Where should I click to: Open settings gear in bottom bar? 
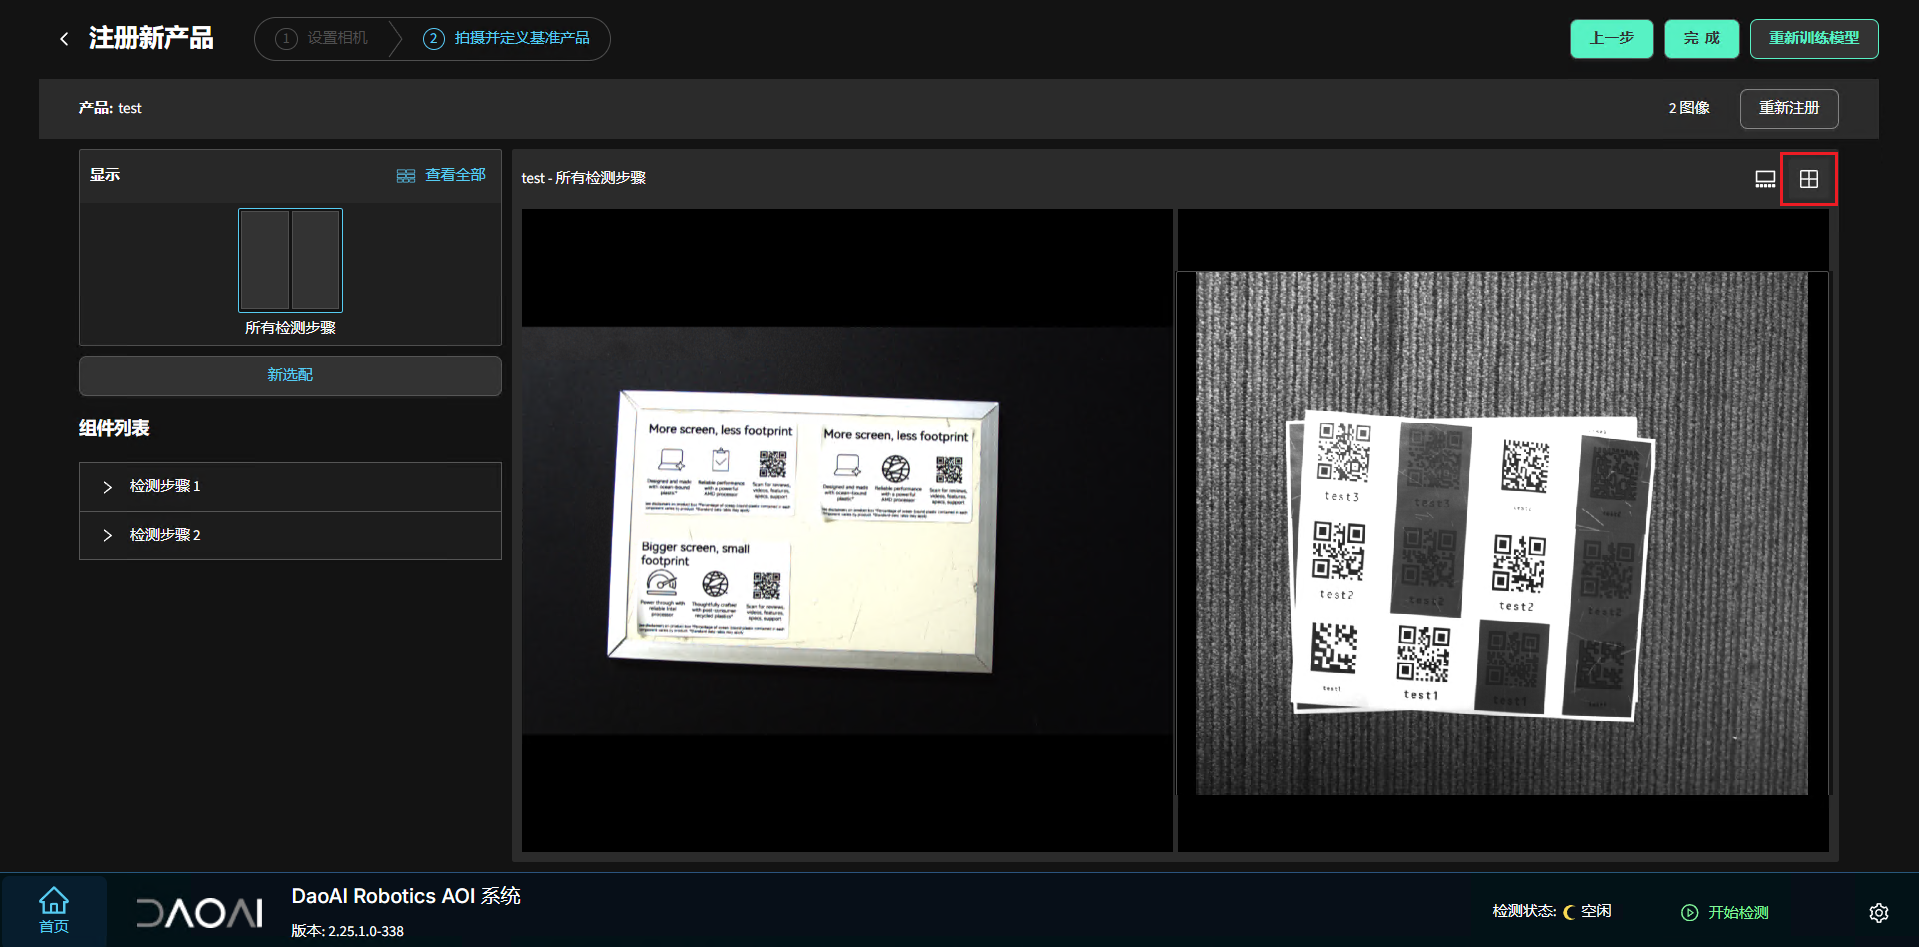(1878, 912)
